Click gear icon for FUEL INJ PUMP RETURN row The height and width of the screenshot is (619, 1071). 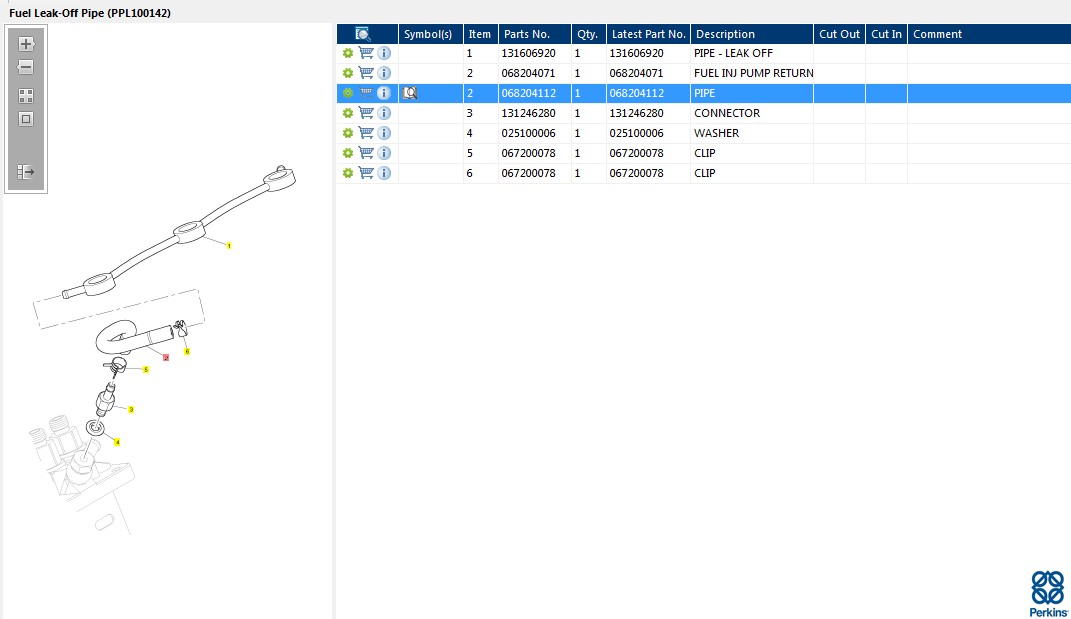click(x=348, y=73)
